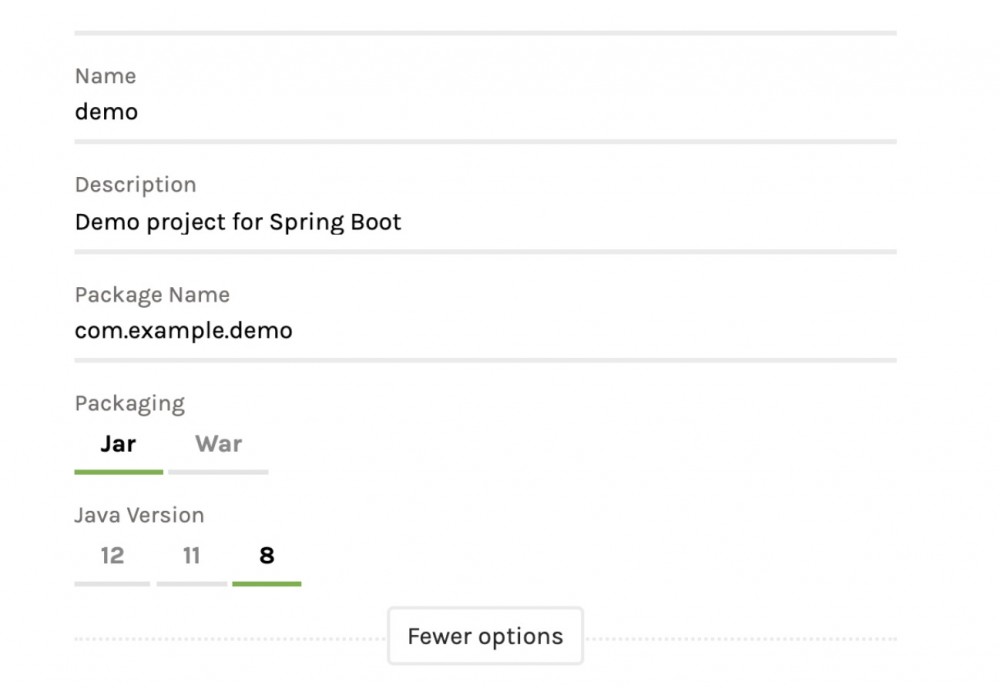The width and height of the screenshot is (1000, 688).
Task: Click the Demo project for Spring Boot text
Action: (238, 222)
